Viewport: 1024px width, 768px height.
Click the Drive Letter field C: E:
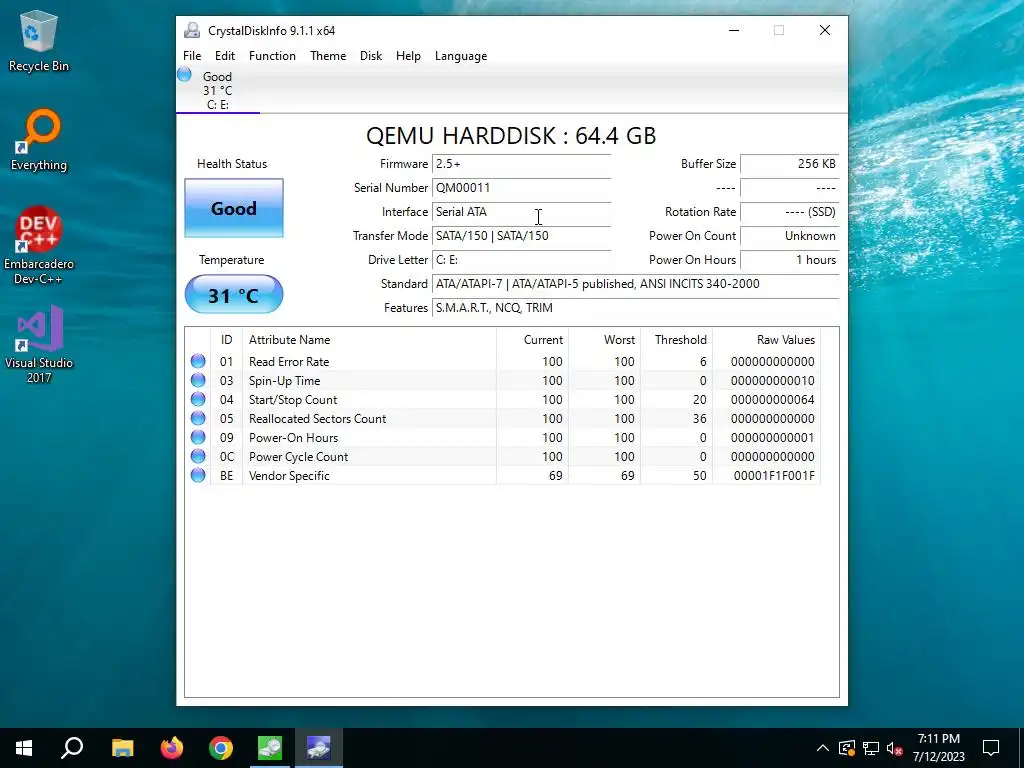pos(521,260)
